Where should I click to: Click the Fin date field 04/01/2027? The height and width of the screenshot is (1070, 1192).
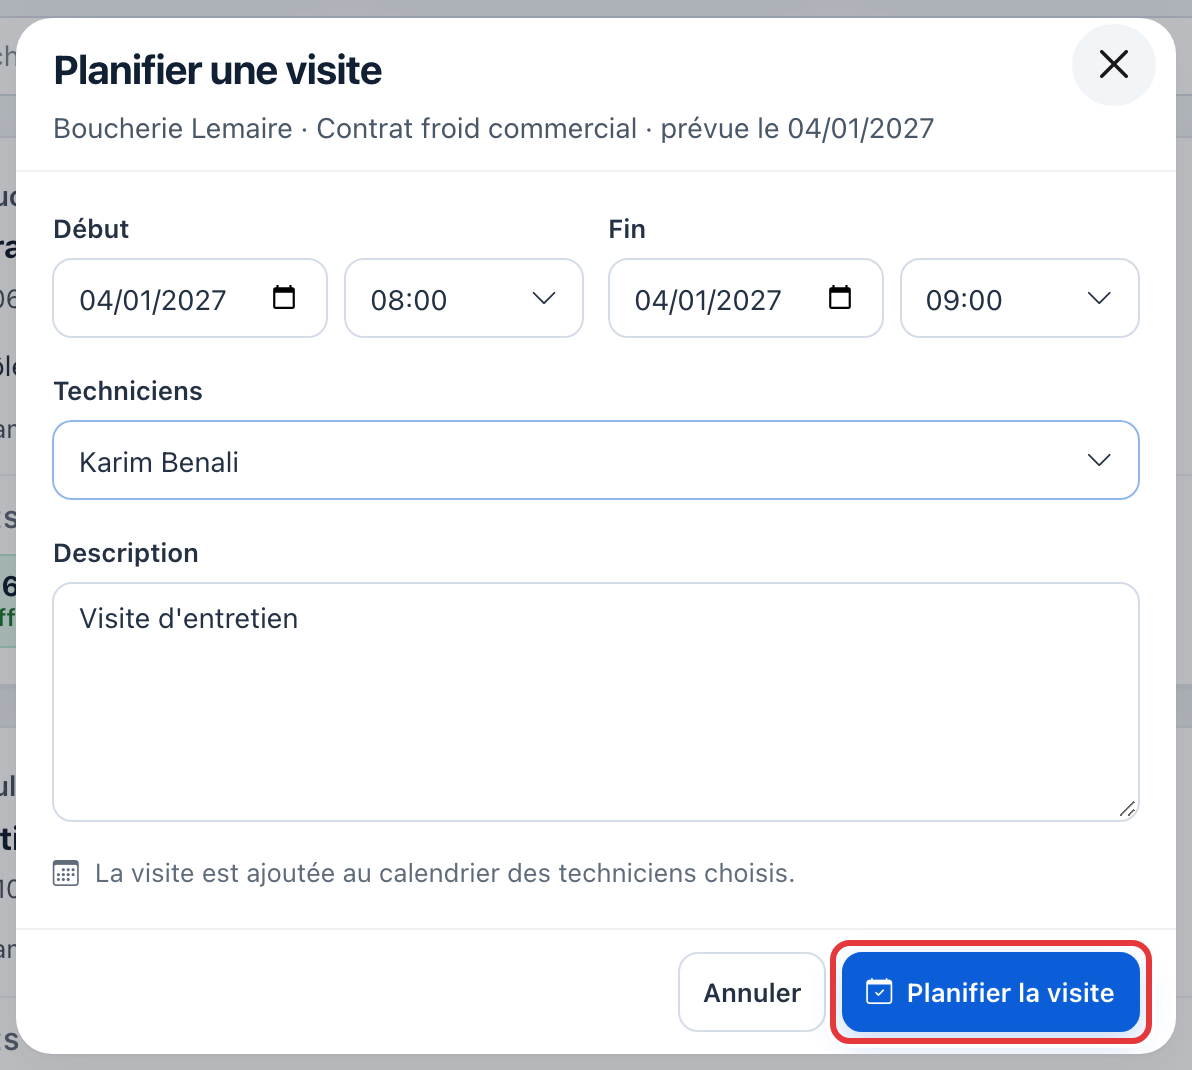click(x=745, y=298)
